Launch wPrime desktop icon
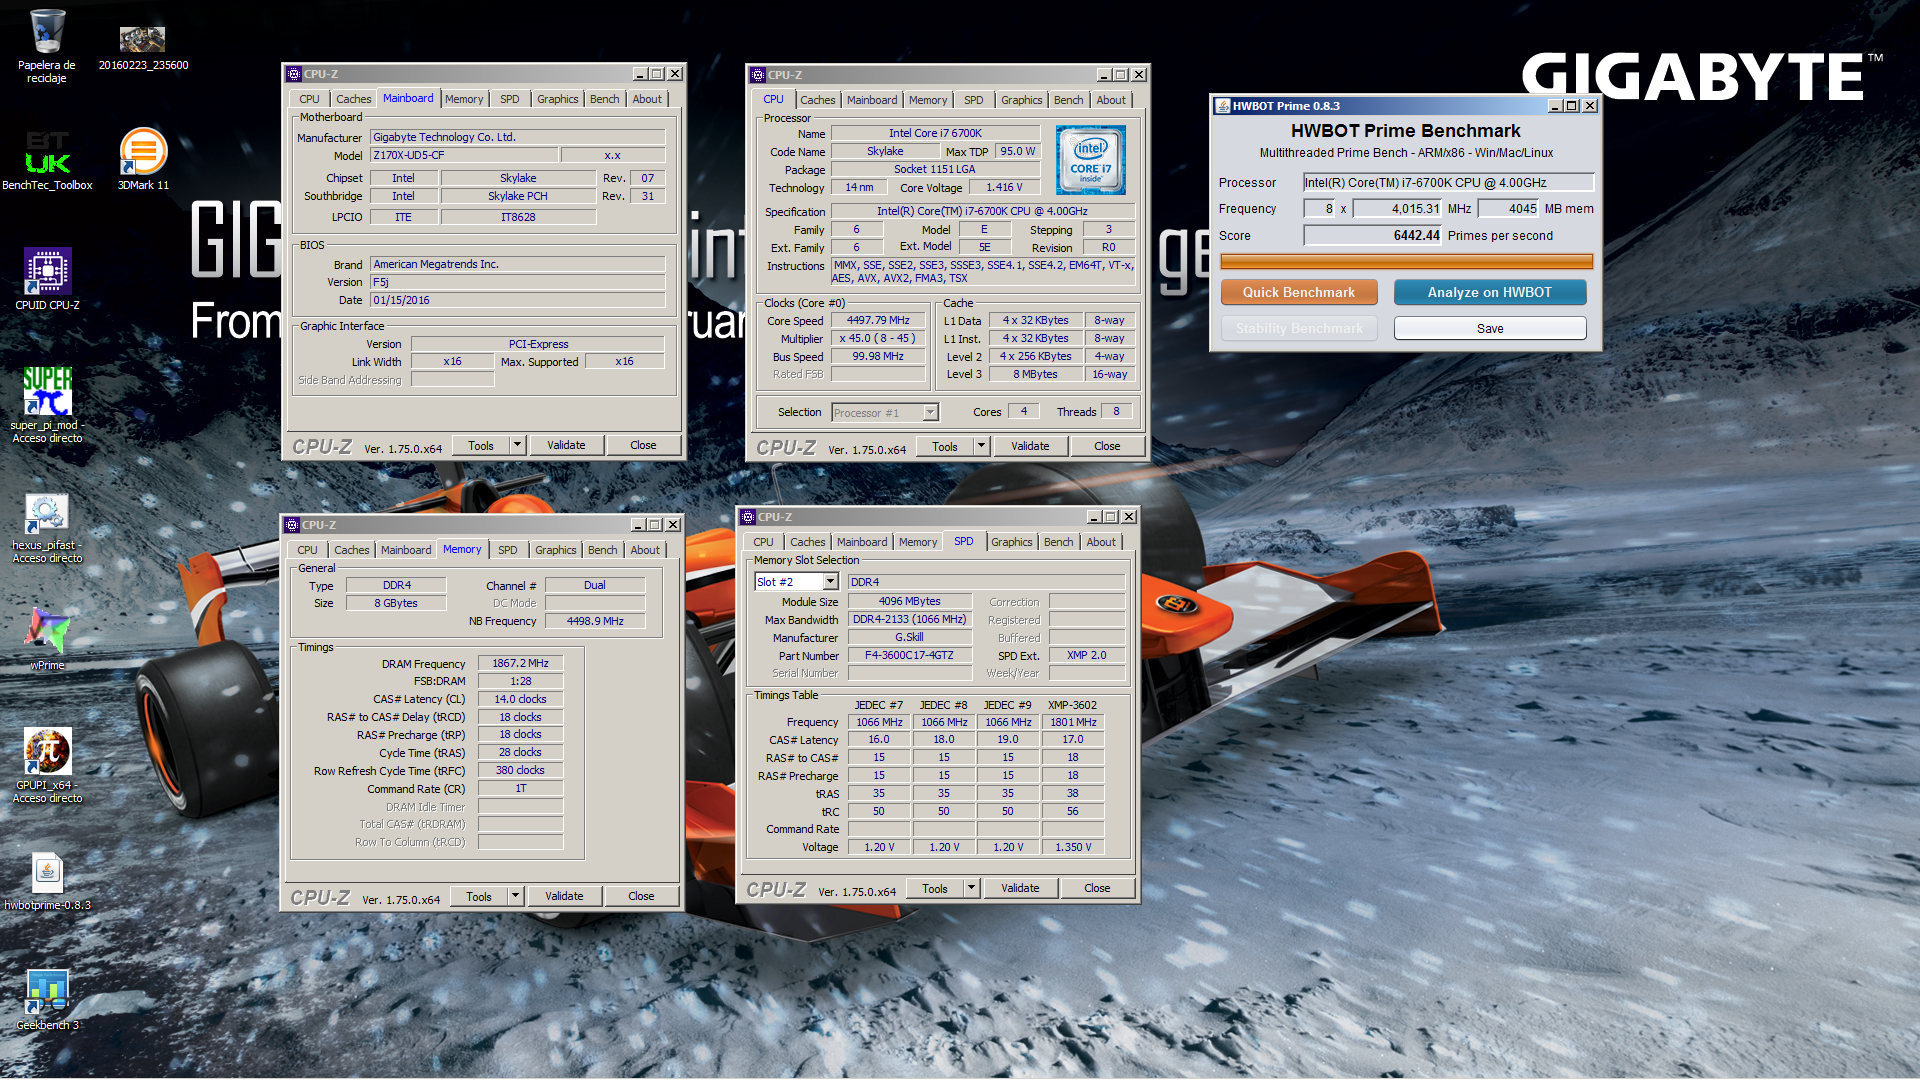The height and width of the screenshot is (1080, 1920). pyautogui.click(x=47, y=640)
